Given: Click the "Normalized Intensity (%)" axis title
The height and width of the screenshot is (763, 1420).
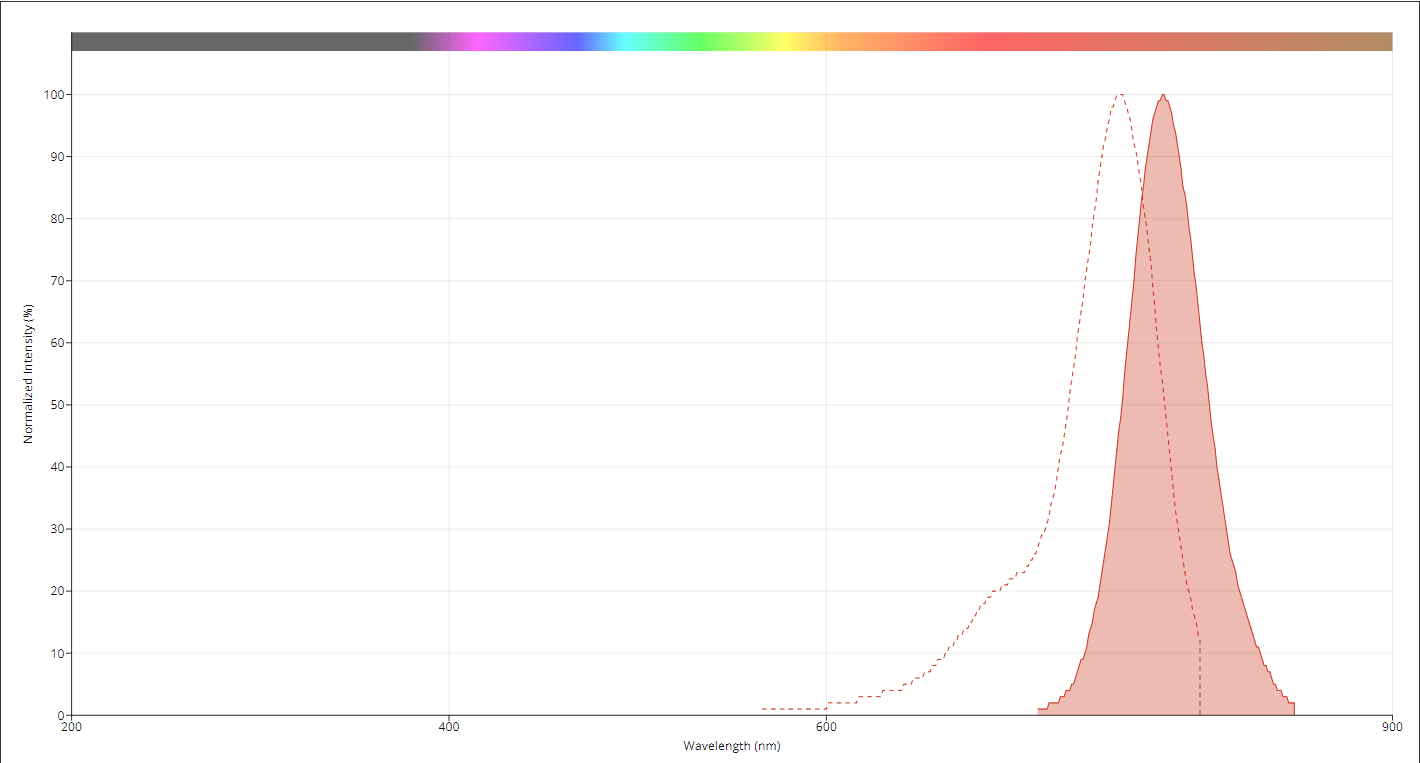Looking at the screenshot, I should click(x=29, y=373).
